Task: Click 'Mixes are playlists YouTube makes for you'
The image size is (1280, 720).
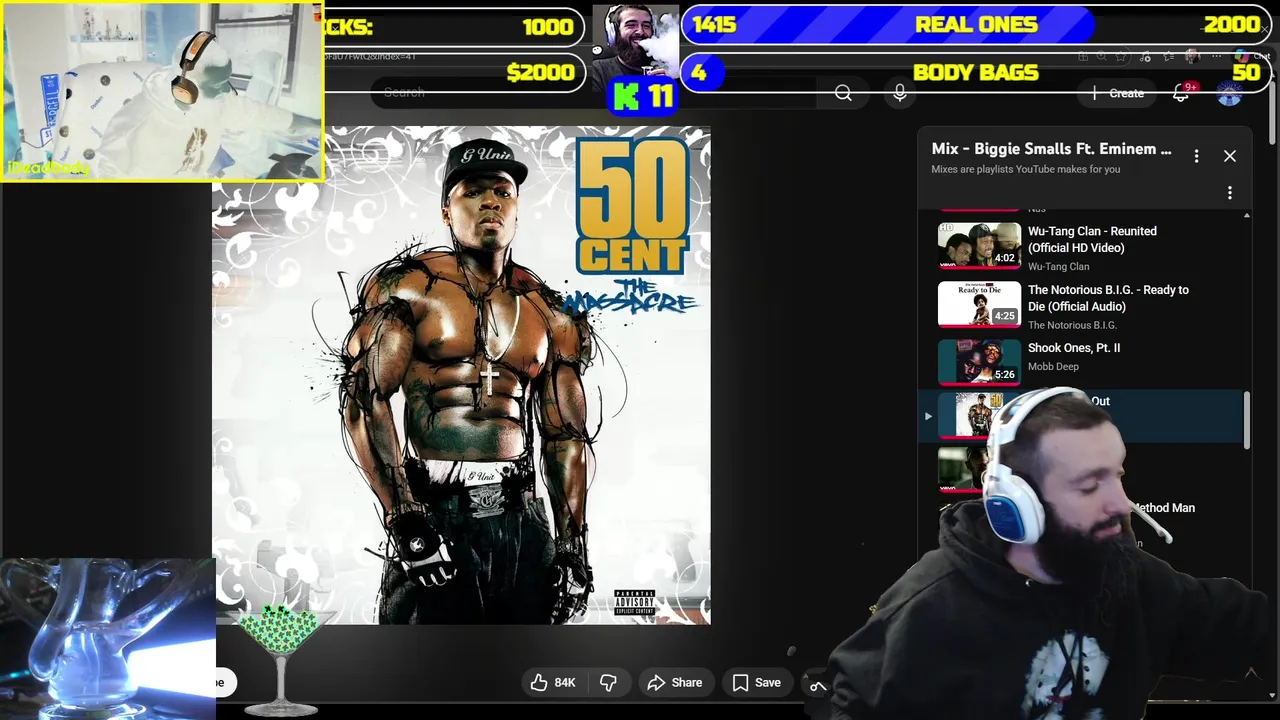Action: [x=1025, y=169]
